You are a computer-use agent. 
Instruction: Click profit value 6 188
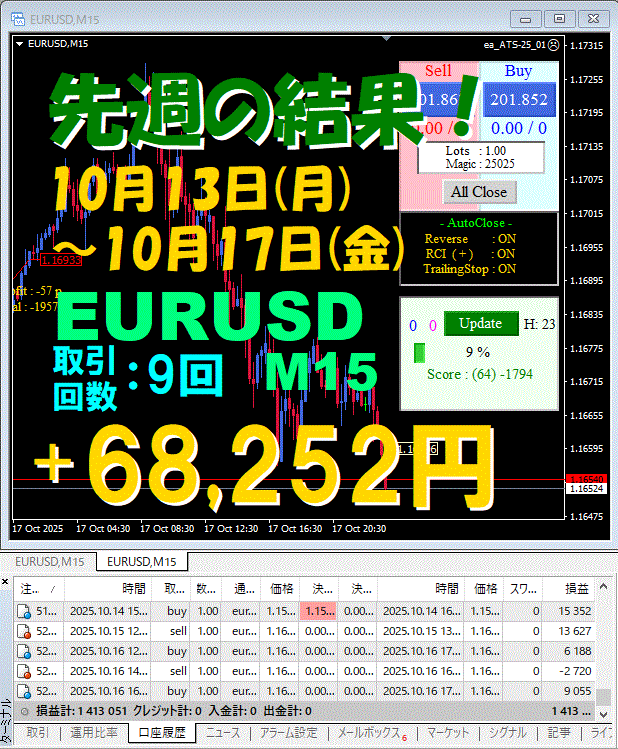[577, 652]
